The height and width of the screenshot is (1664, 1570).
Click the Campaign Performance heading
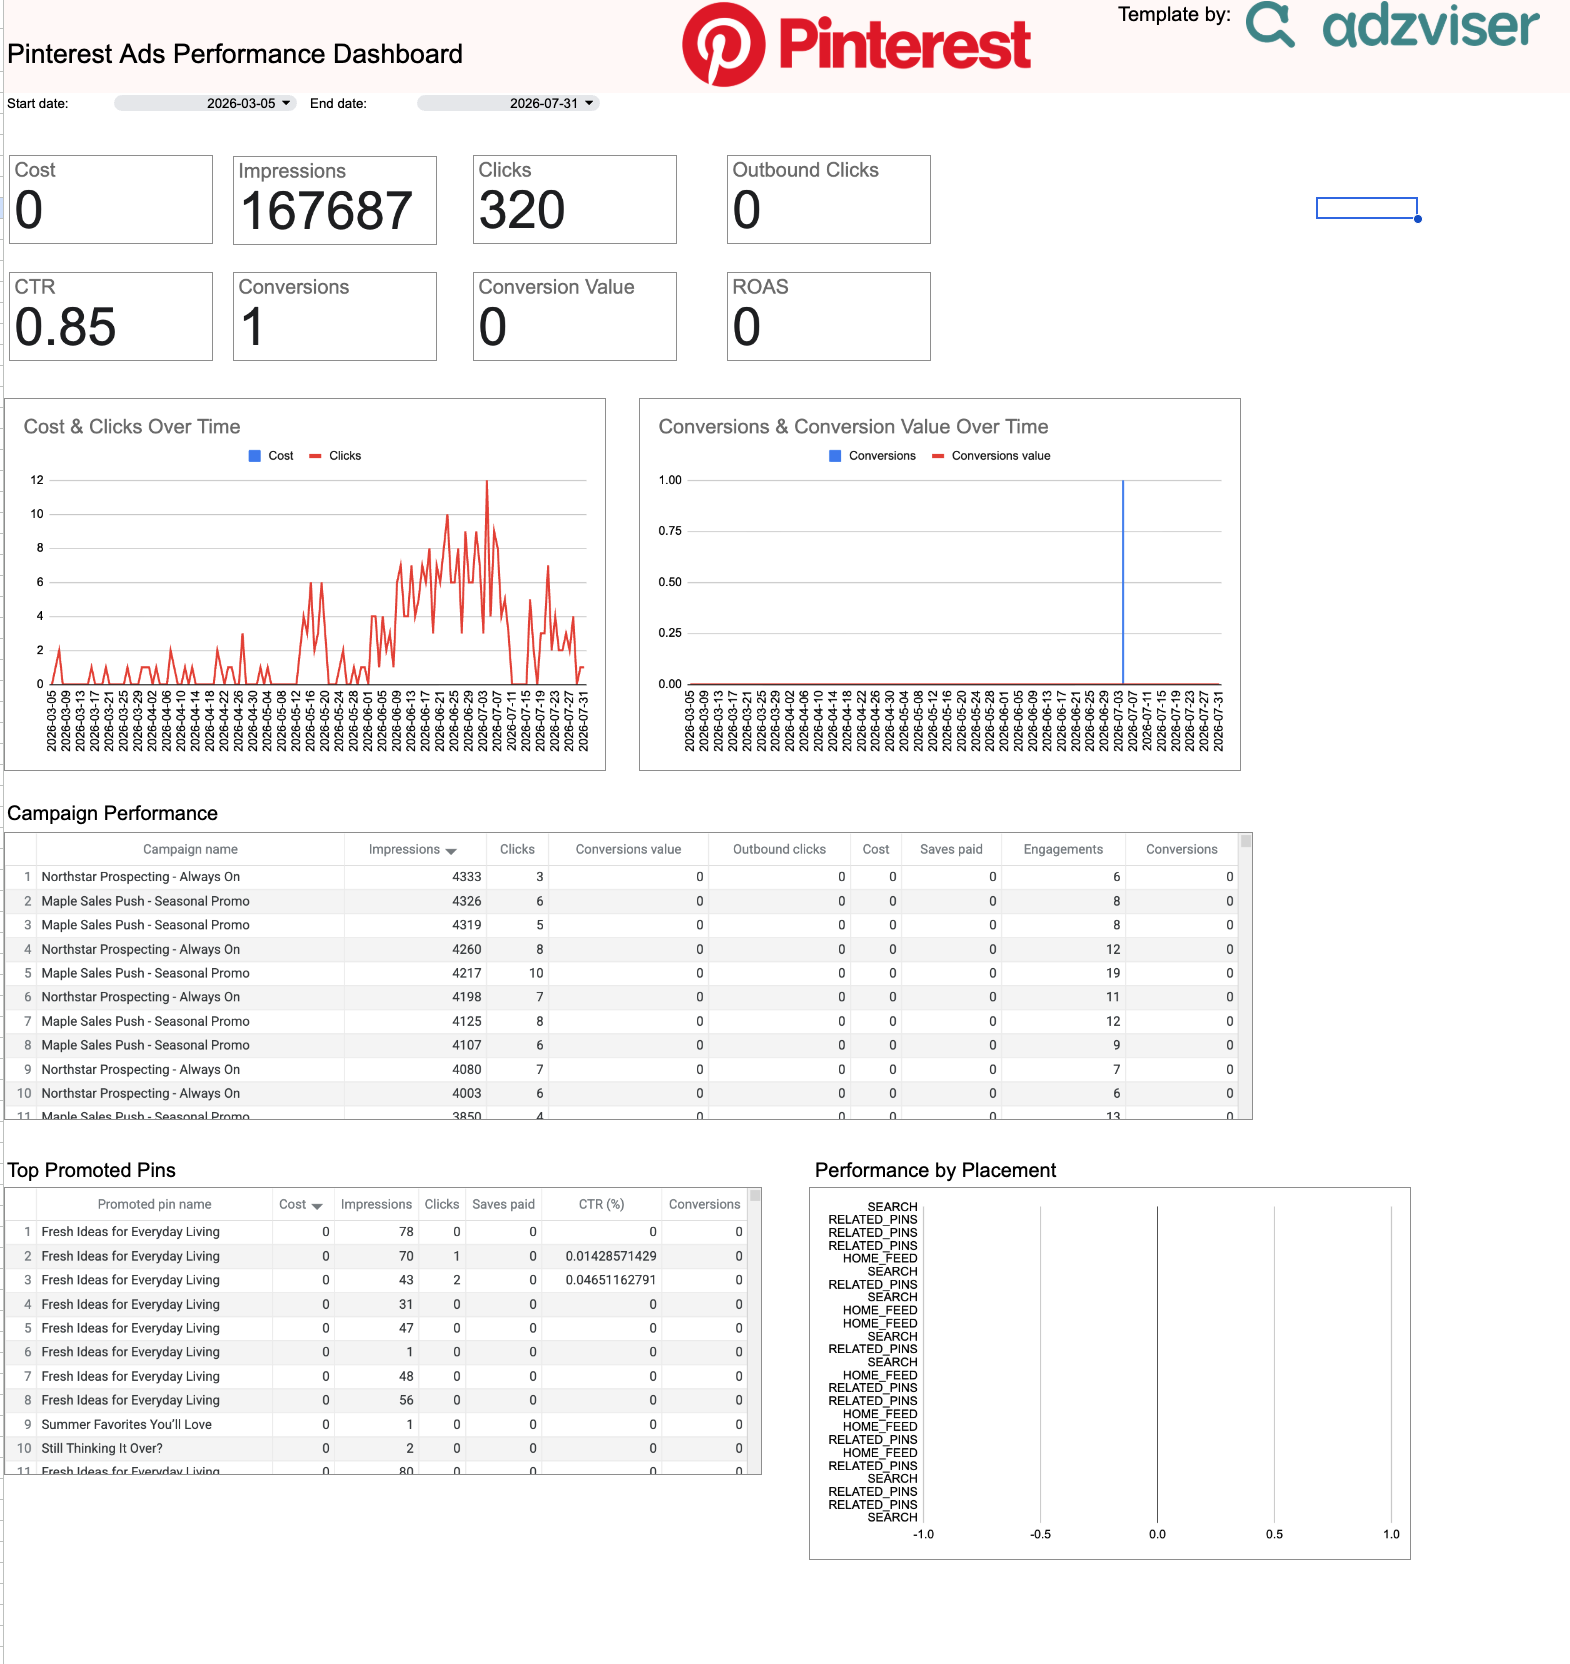112,813
